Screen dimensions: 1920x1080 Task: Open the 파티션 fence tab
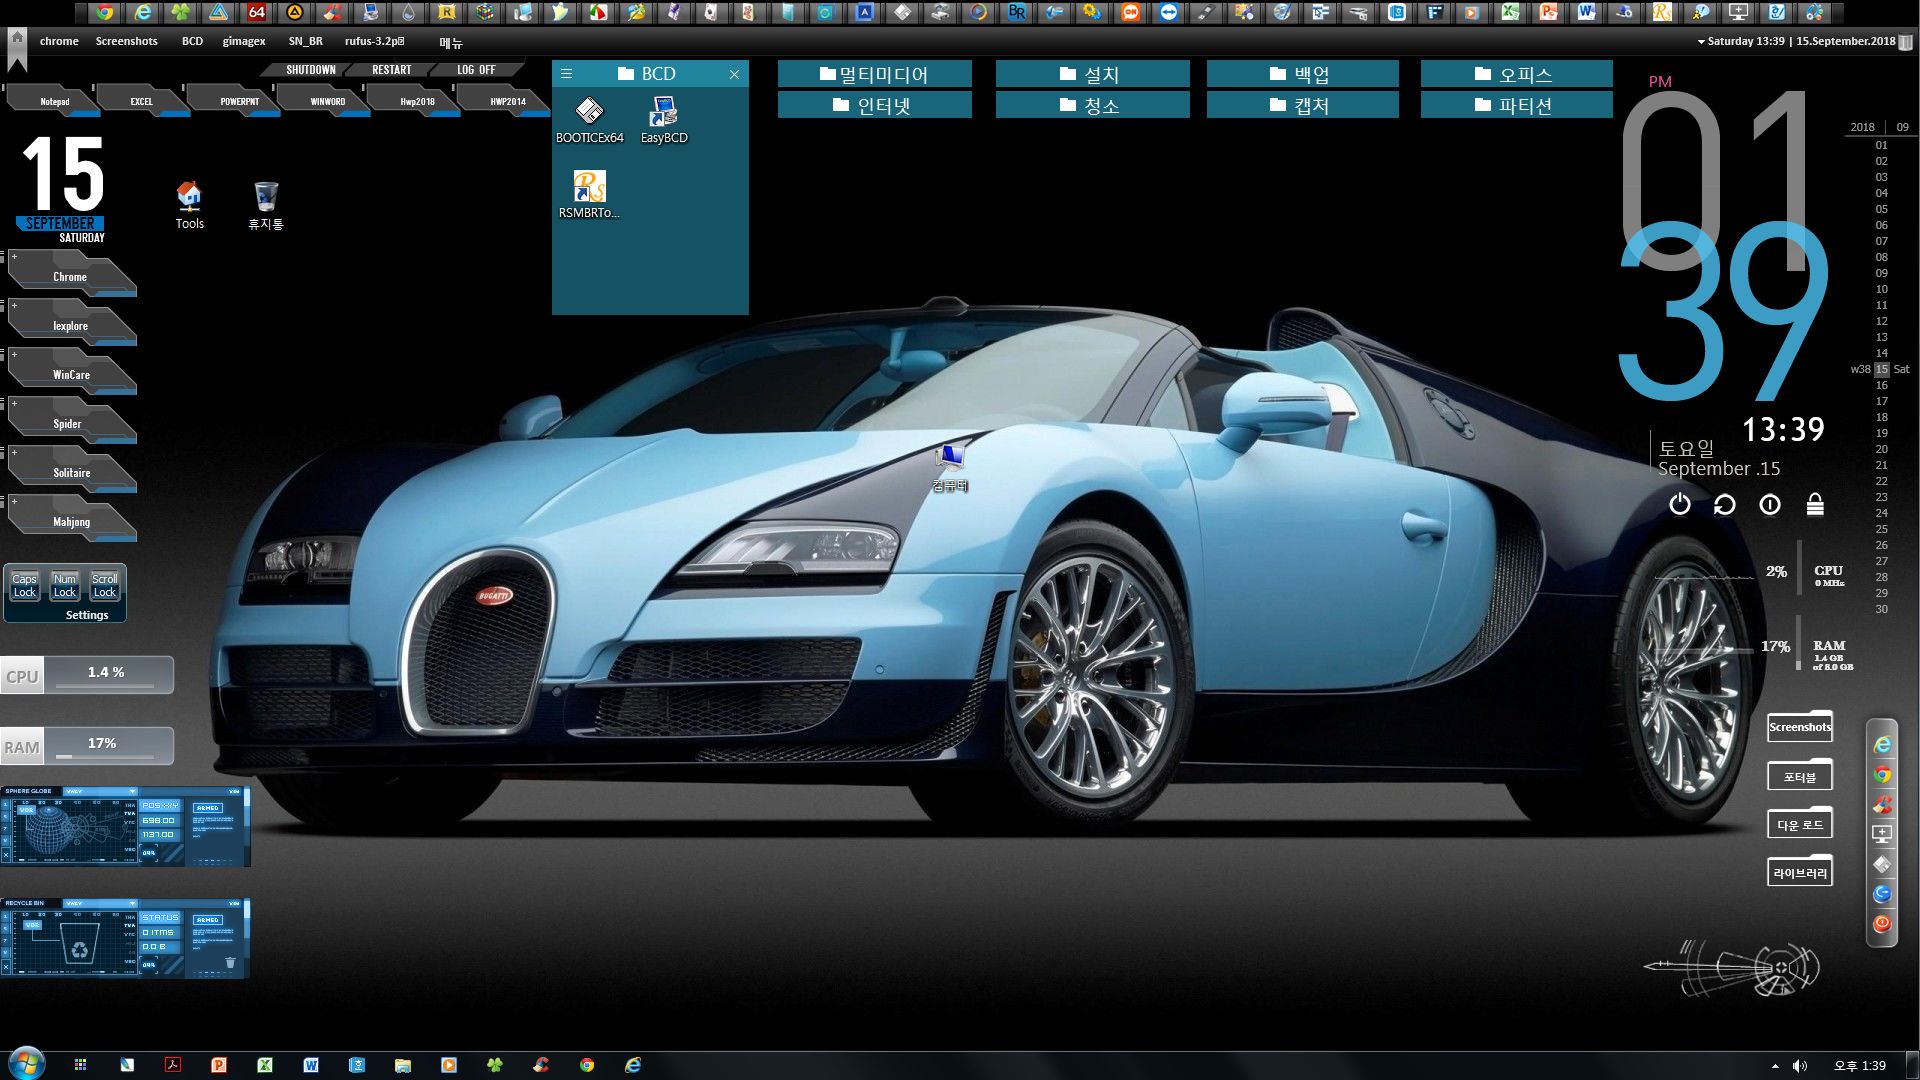pyautogui.click(x=1516, y=105)
